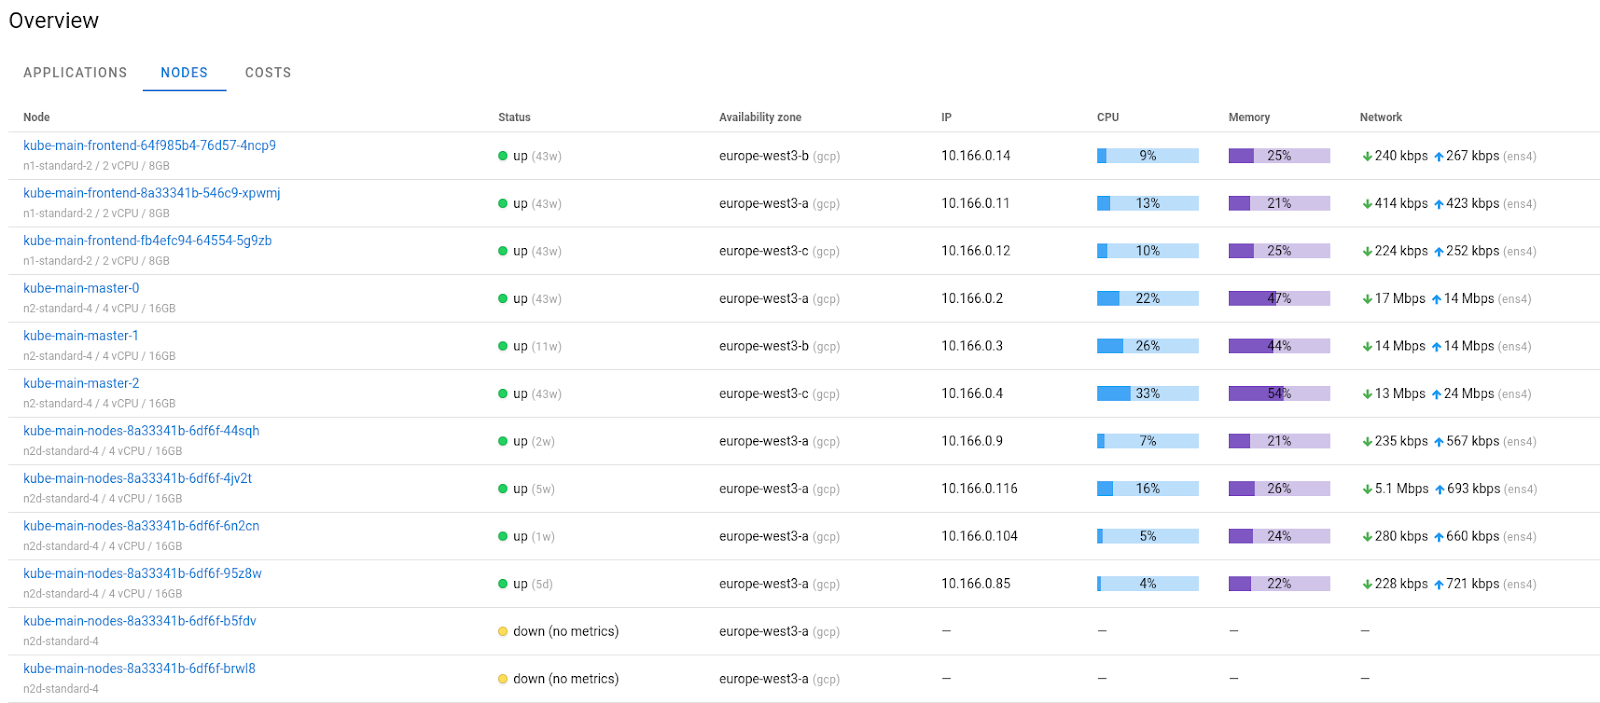Click download arrow icon on kube-main-master-1 network
The width and height of the screenshot is (1600, 703).
click(1367, 347)
